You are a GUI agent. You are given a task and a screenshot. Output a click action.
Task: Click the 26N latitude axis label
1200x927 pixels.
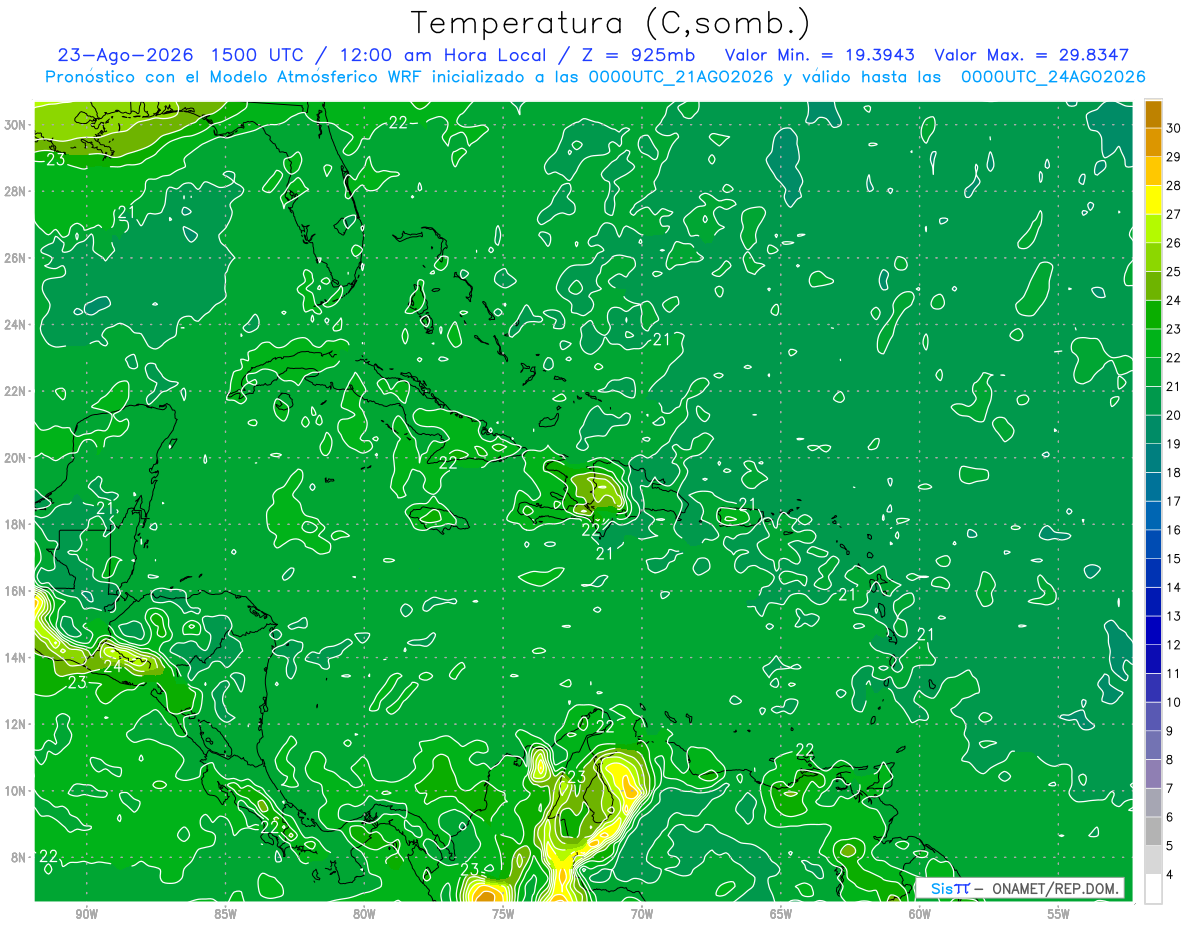point(16,258)
